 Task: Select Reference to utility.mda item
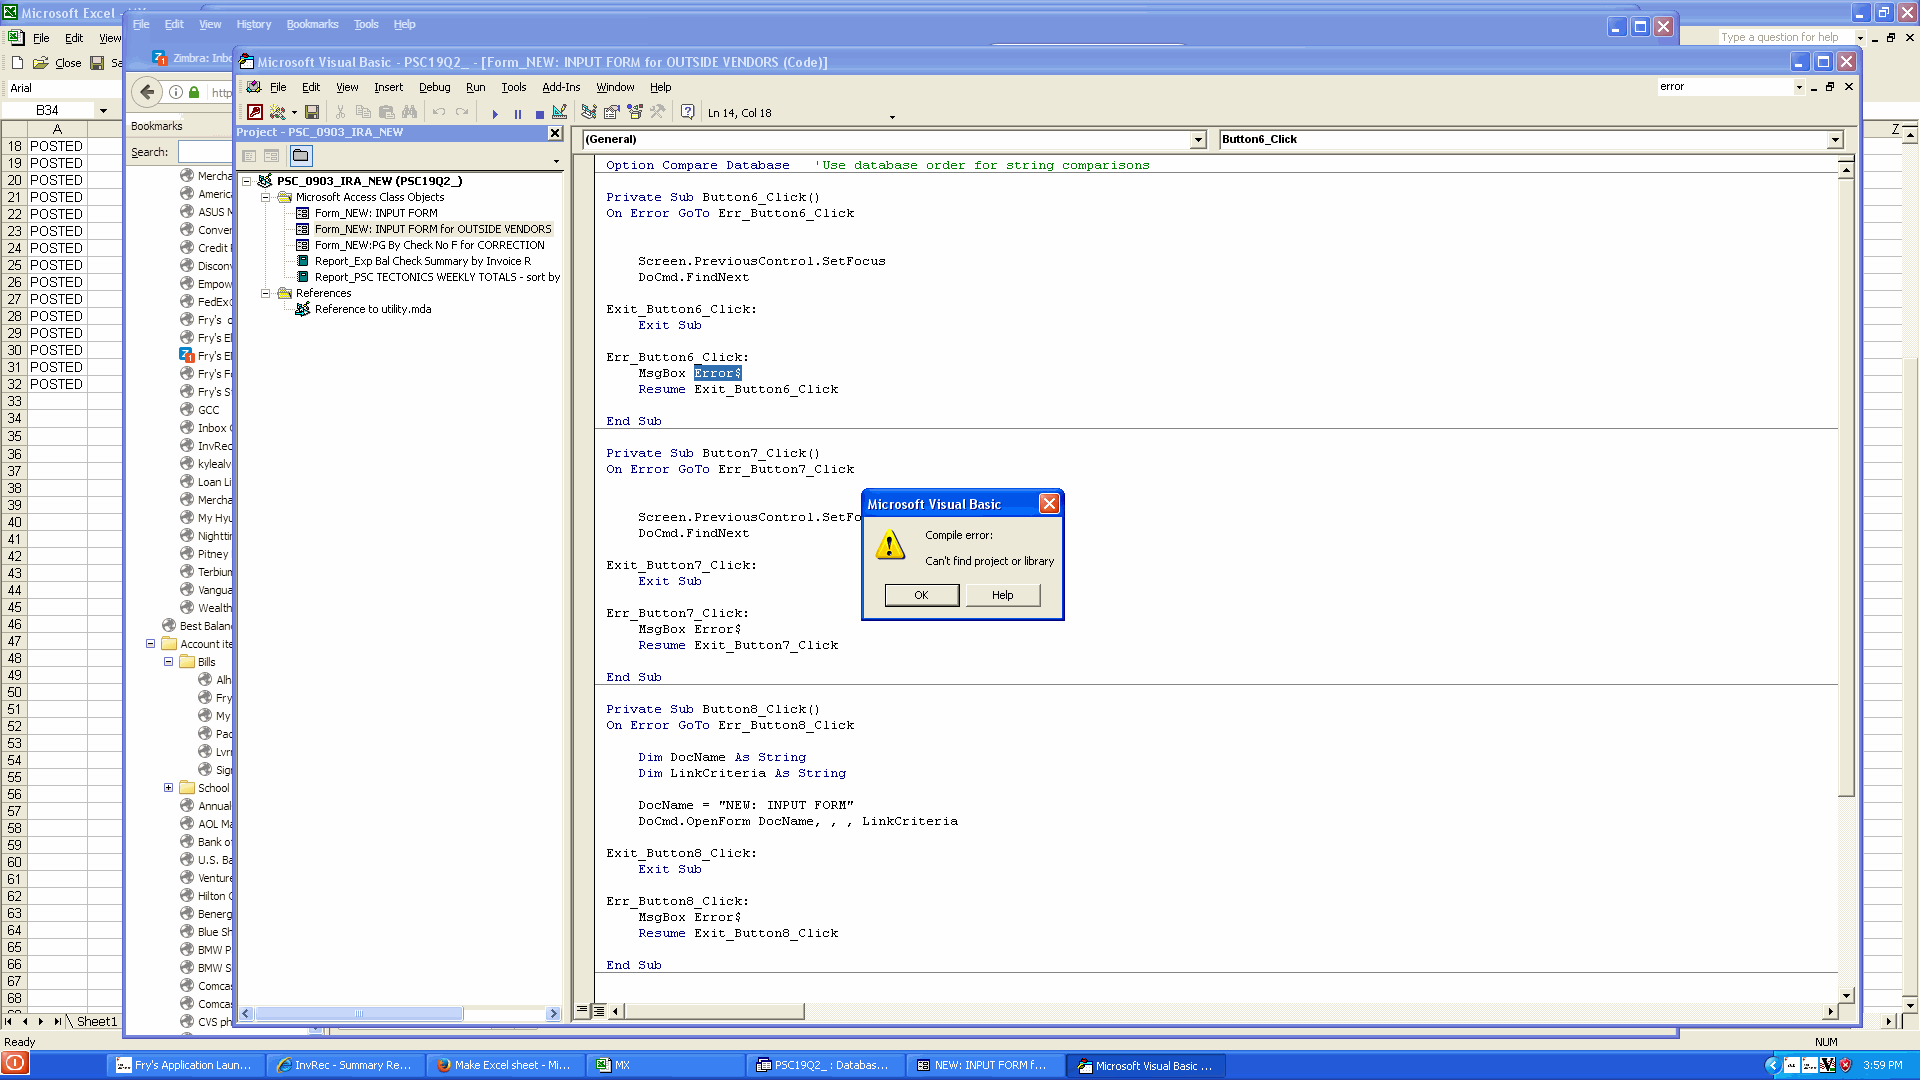(373, 309)
